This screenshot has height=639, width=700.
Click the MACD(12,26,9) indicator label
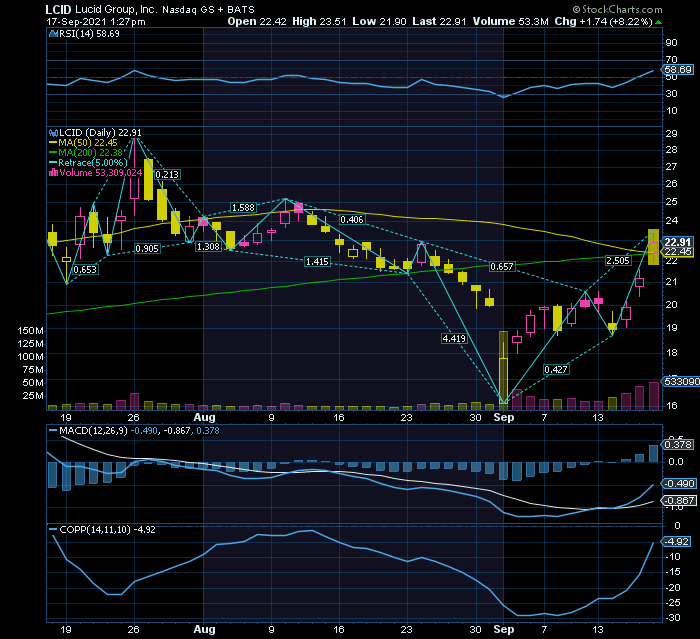(93, 431)
